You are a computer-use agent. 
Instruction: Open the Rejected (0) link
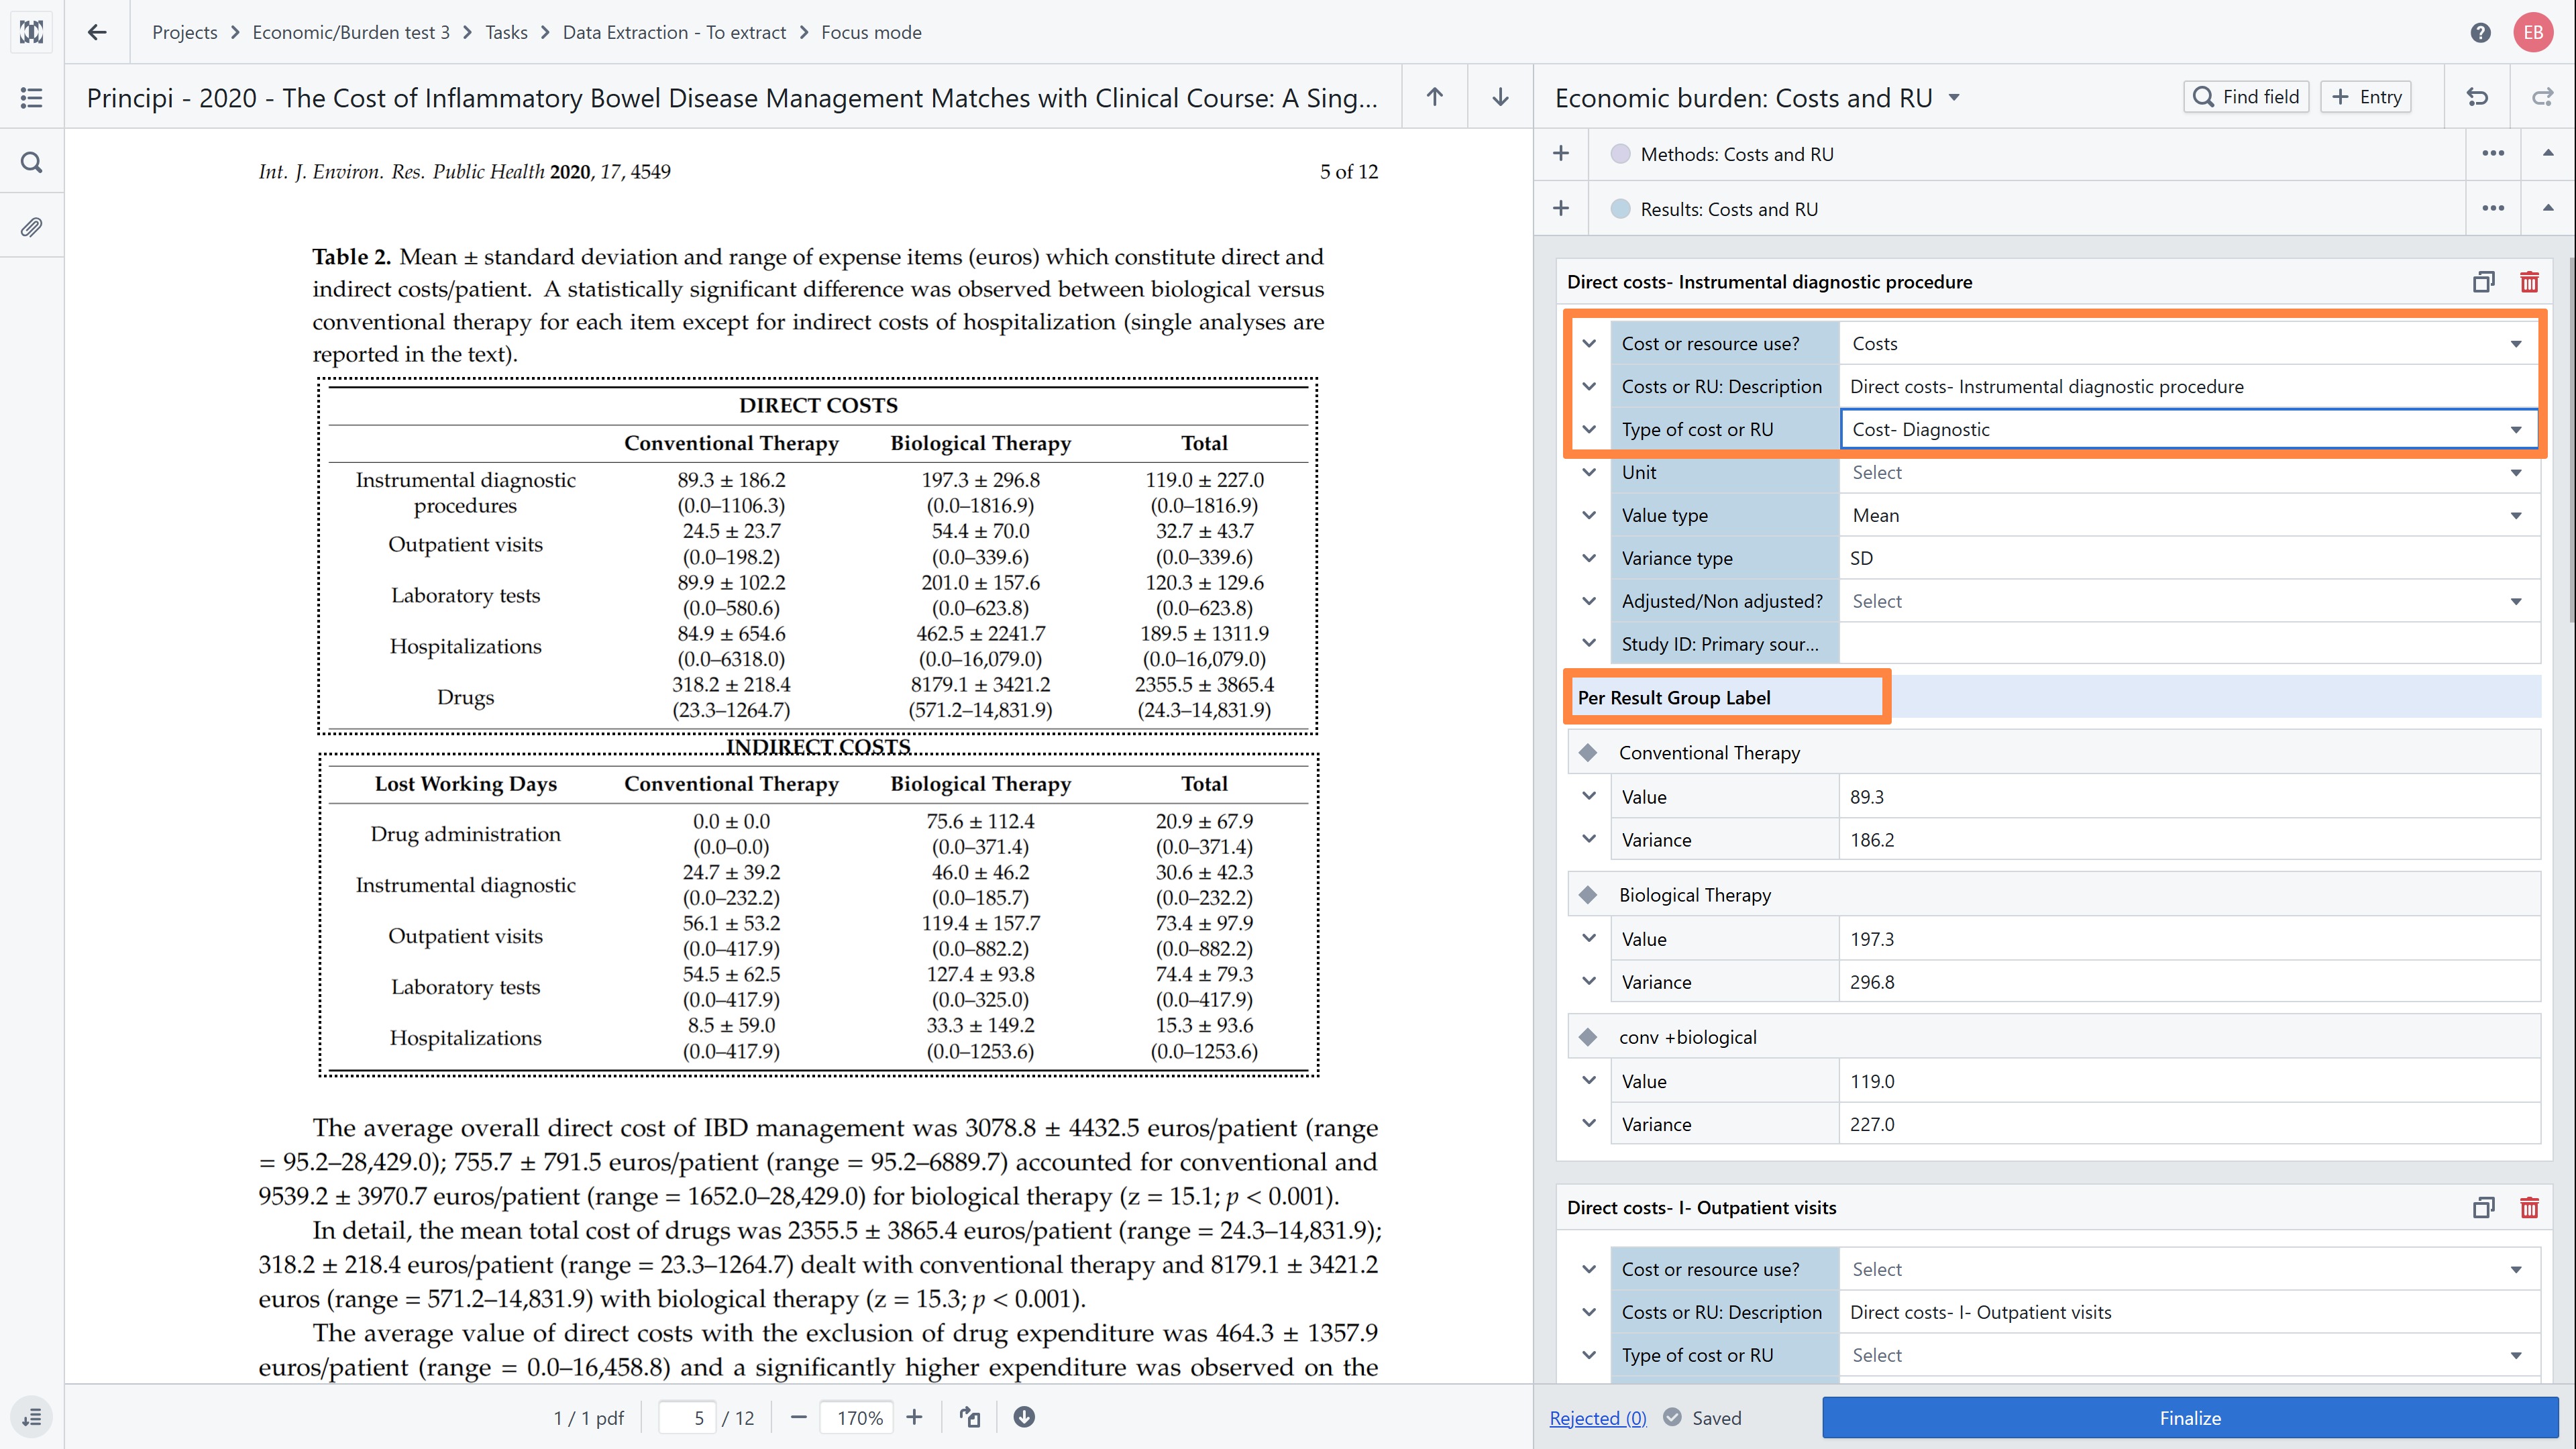(1597, 1418)
